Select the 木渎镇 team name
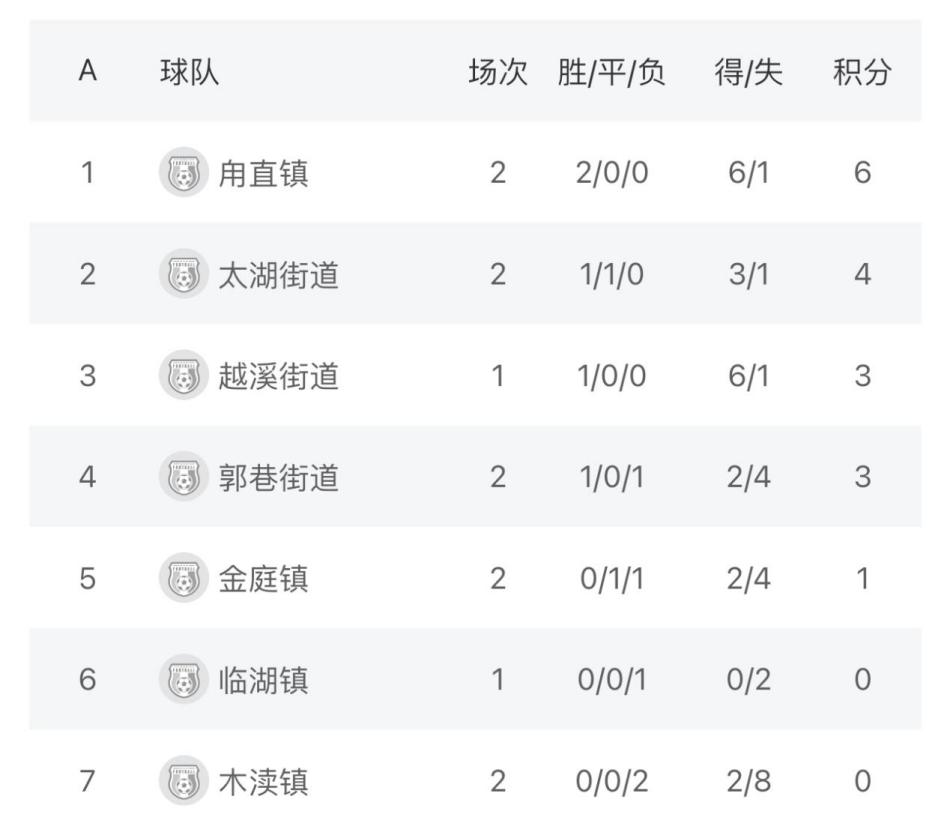950x829 pixels. (263, 782)
